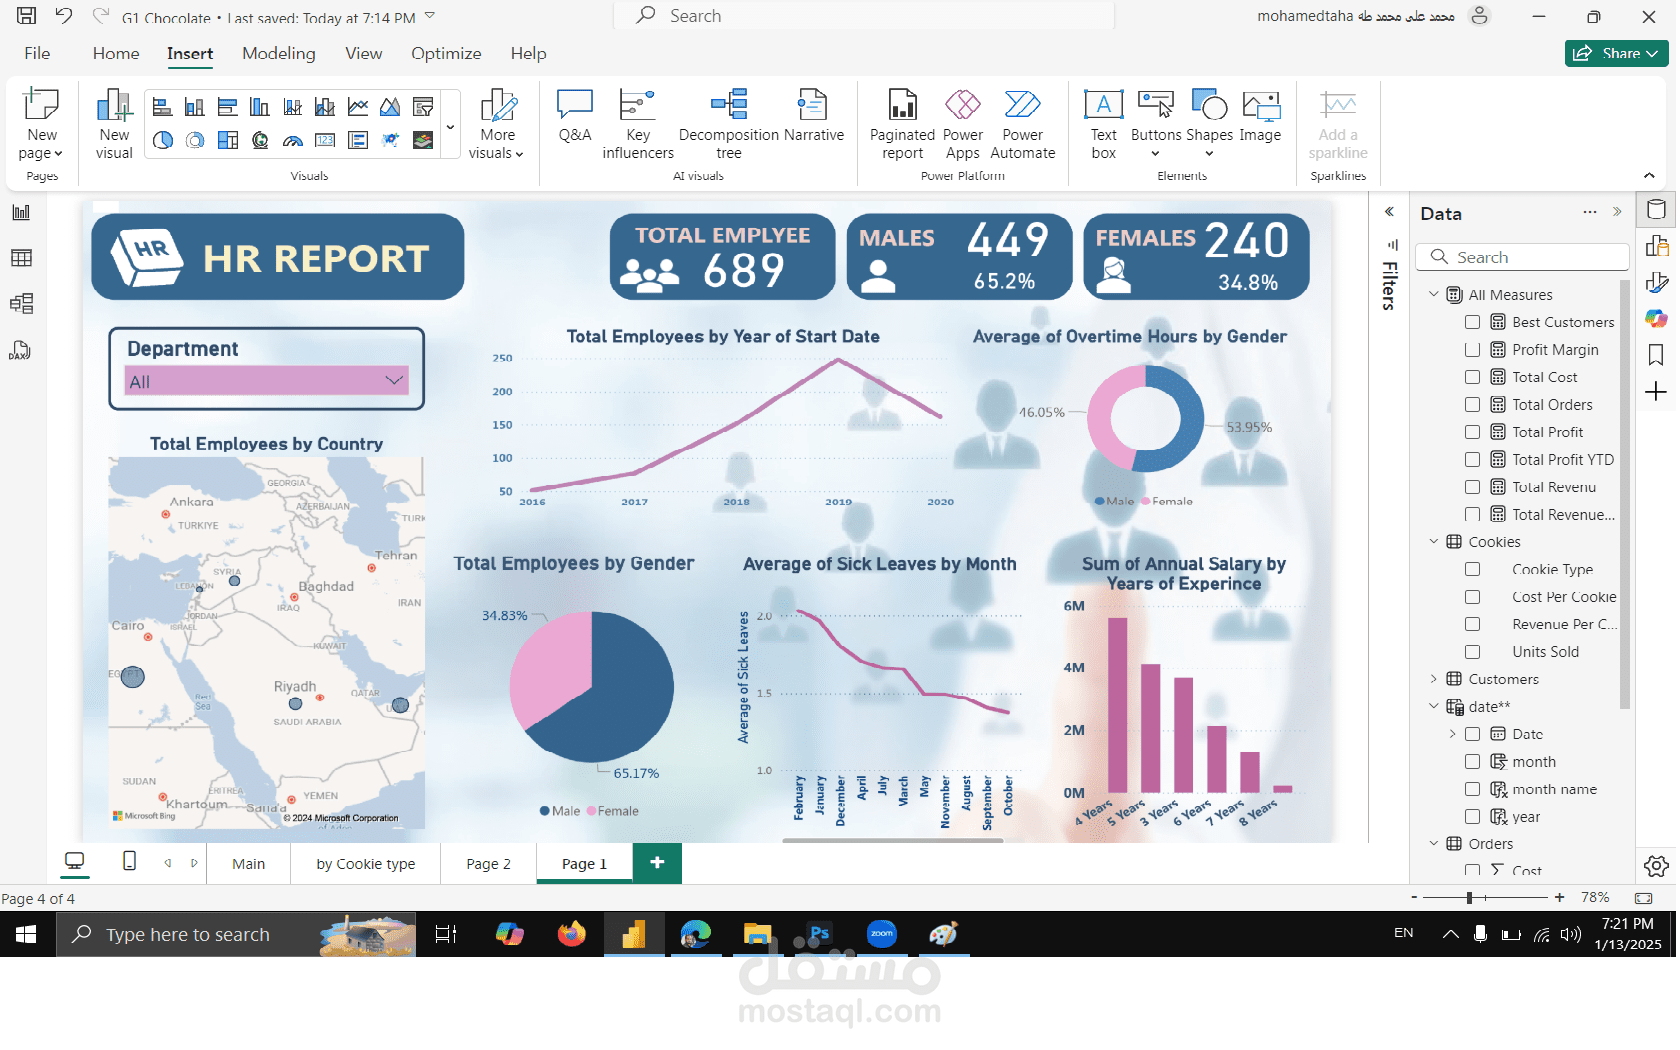The width and height of the screenshot is (1680, 1050).
Task: Collapse the Orders table
Action: point(1433,843)
